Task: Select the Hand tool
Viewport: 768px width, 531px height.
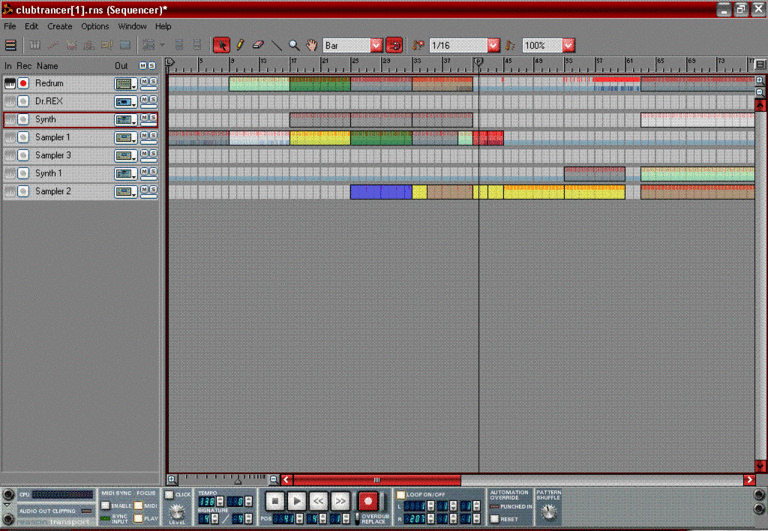Action: pyautogui.click(x=311, y=46)
